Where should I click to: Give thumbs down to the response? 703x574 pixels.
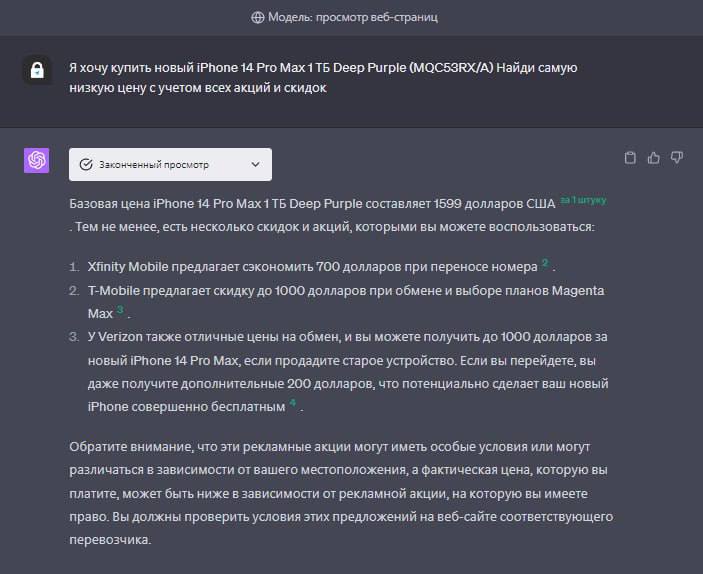coord(677,158)
